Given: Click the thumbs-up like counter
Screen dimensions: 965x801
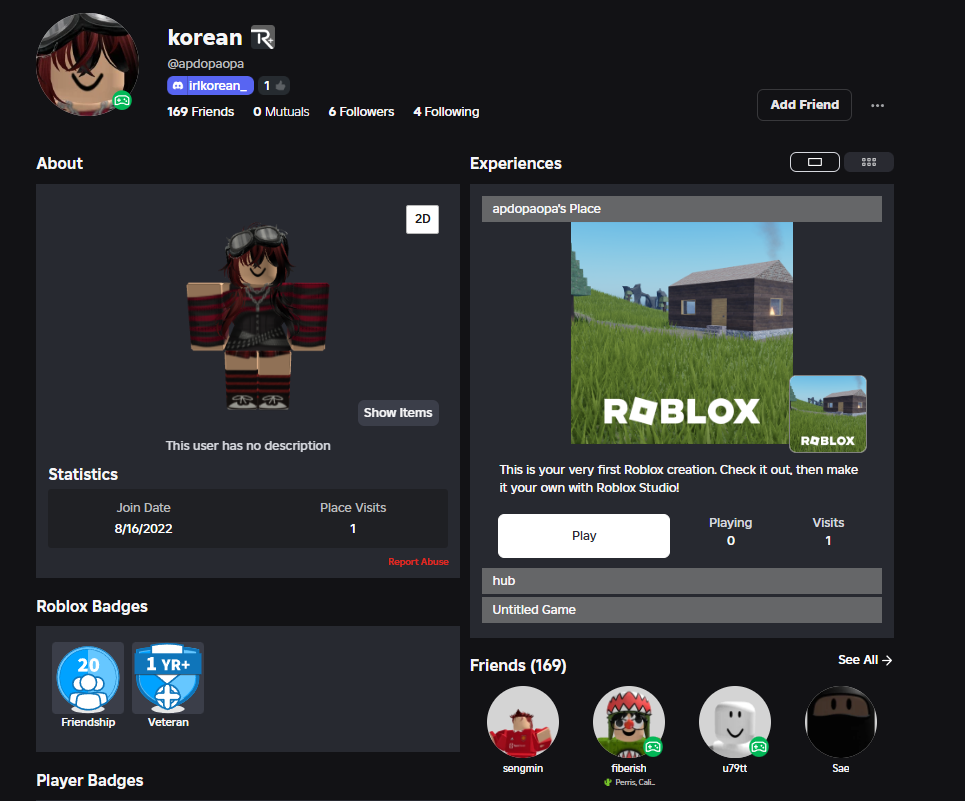Looking at the screenshot, I should (x=274, y=86).
